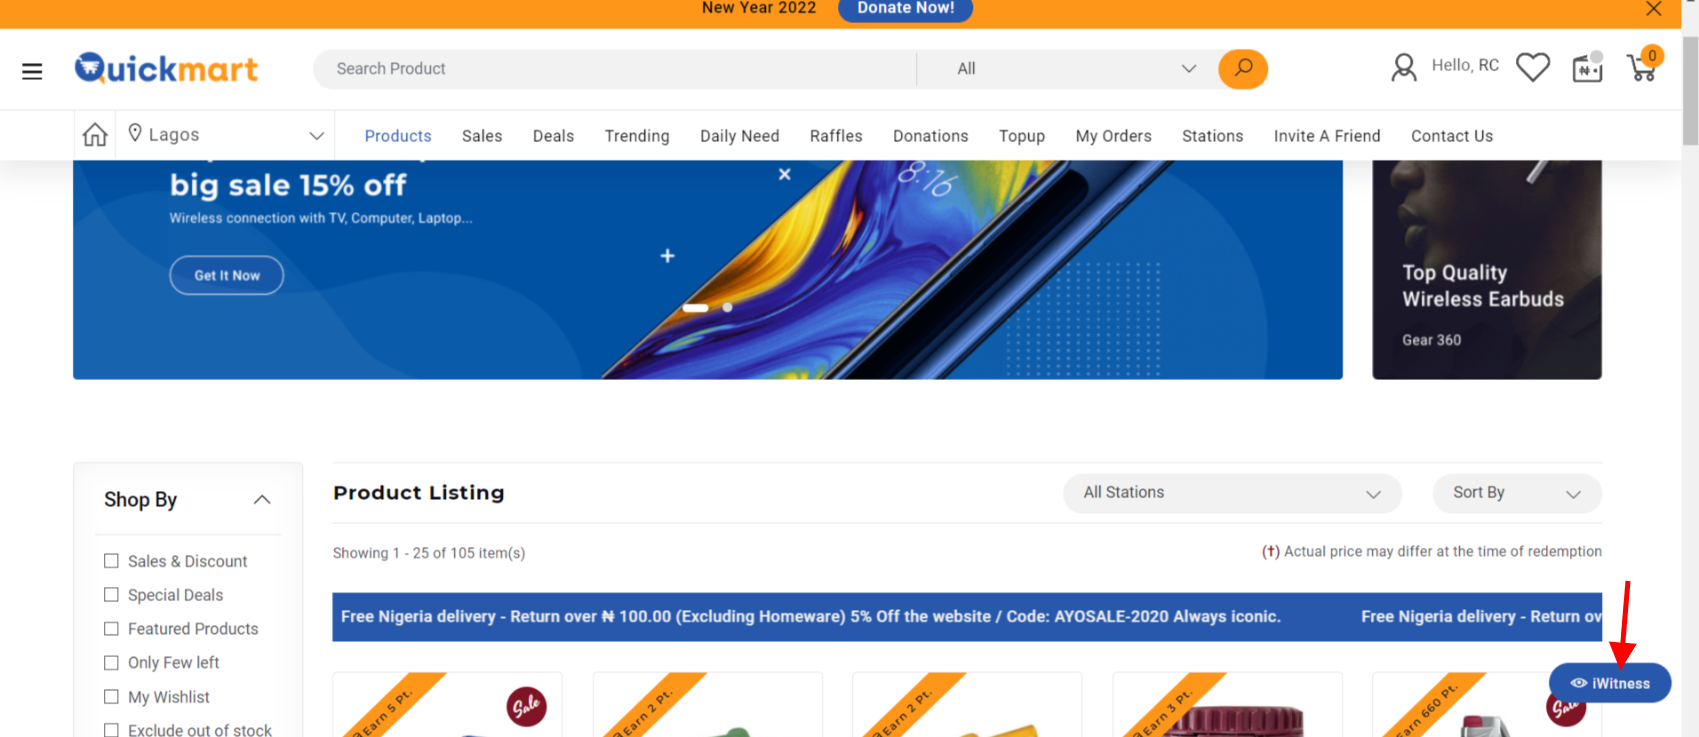Enable the Special Deals checkbox
This screenshot has height=737, width=1699.
click(x=112, y=595)
